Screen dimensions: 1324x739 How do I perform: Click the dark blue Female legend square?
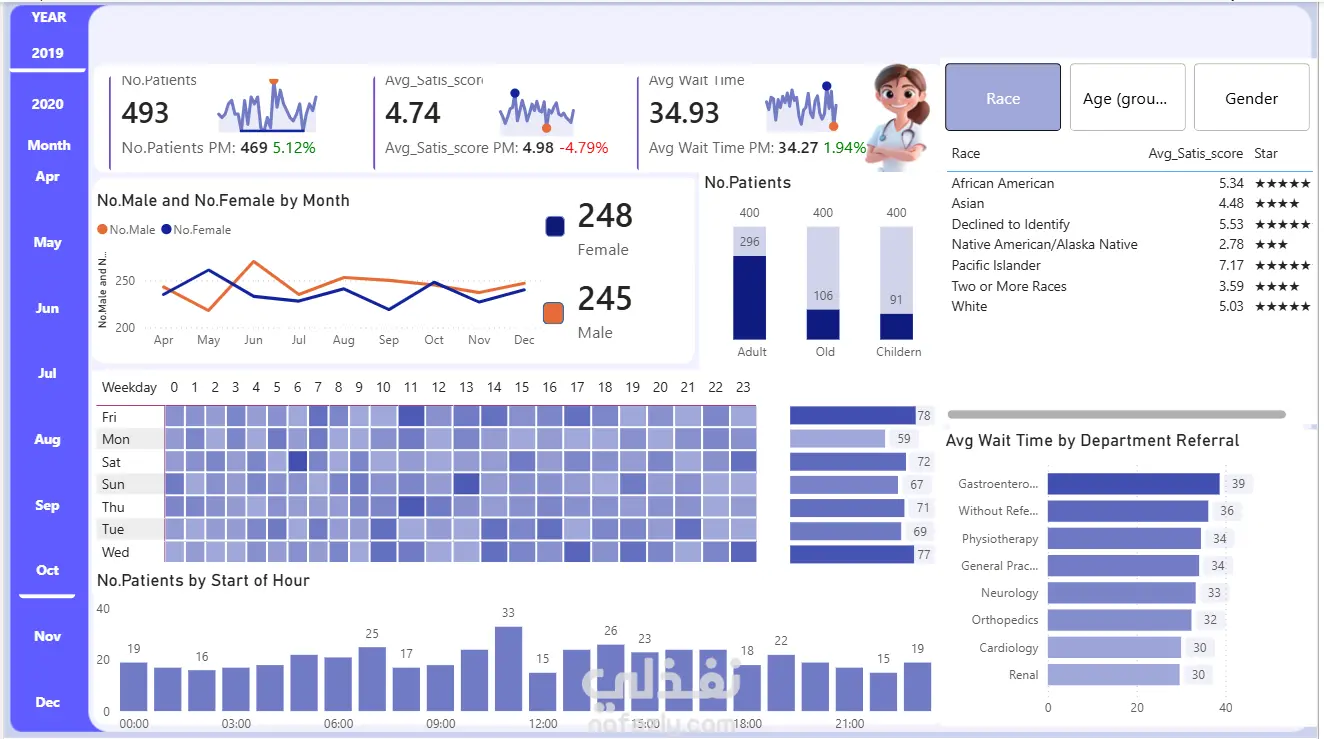[555, 227]
